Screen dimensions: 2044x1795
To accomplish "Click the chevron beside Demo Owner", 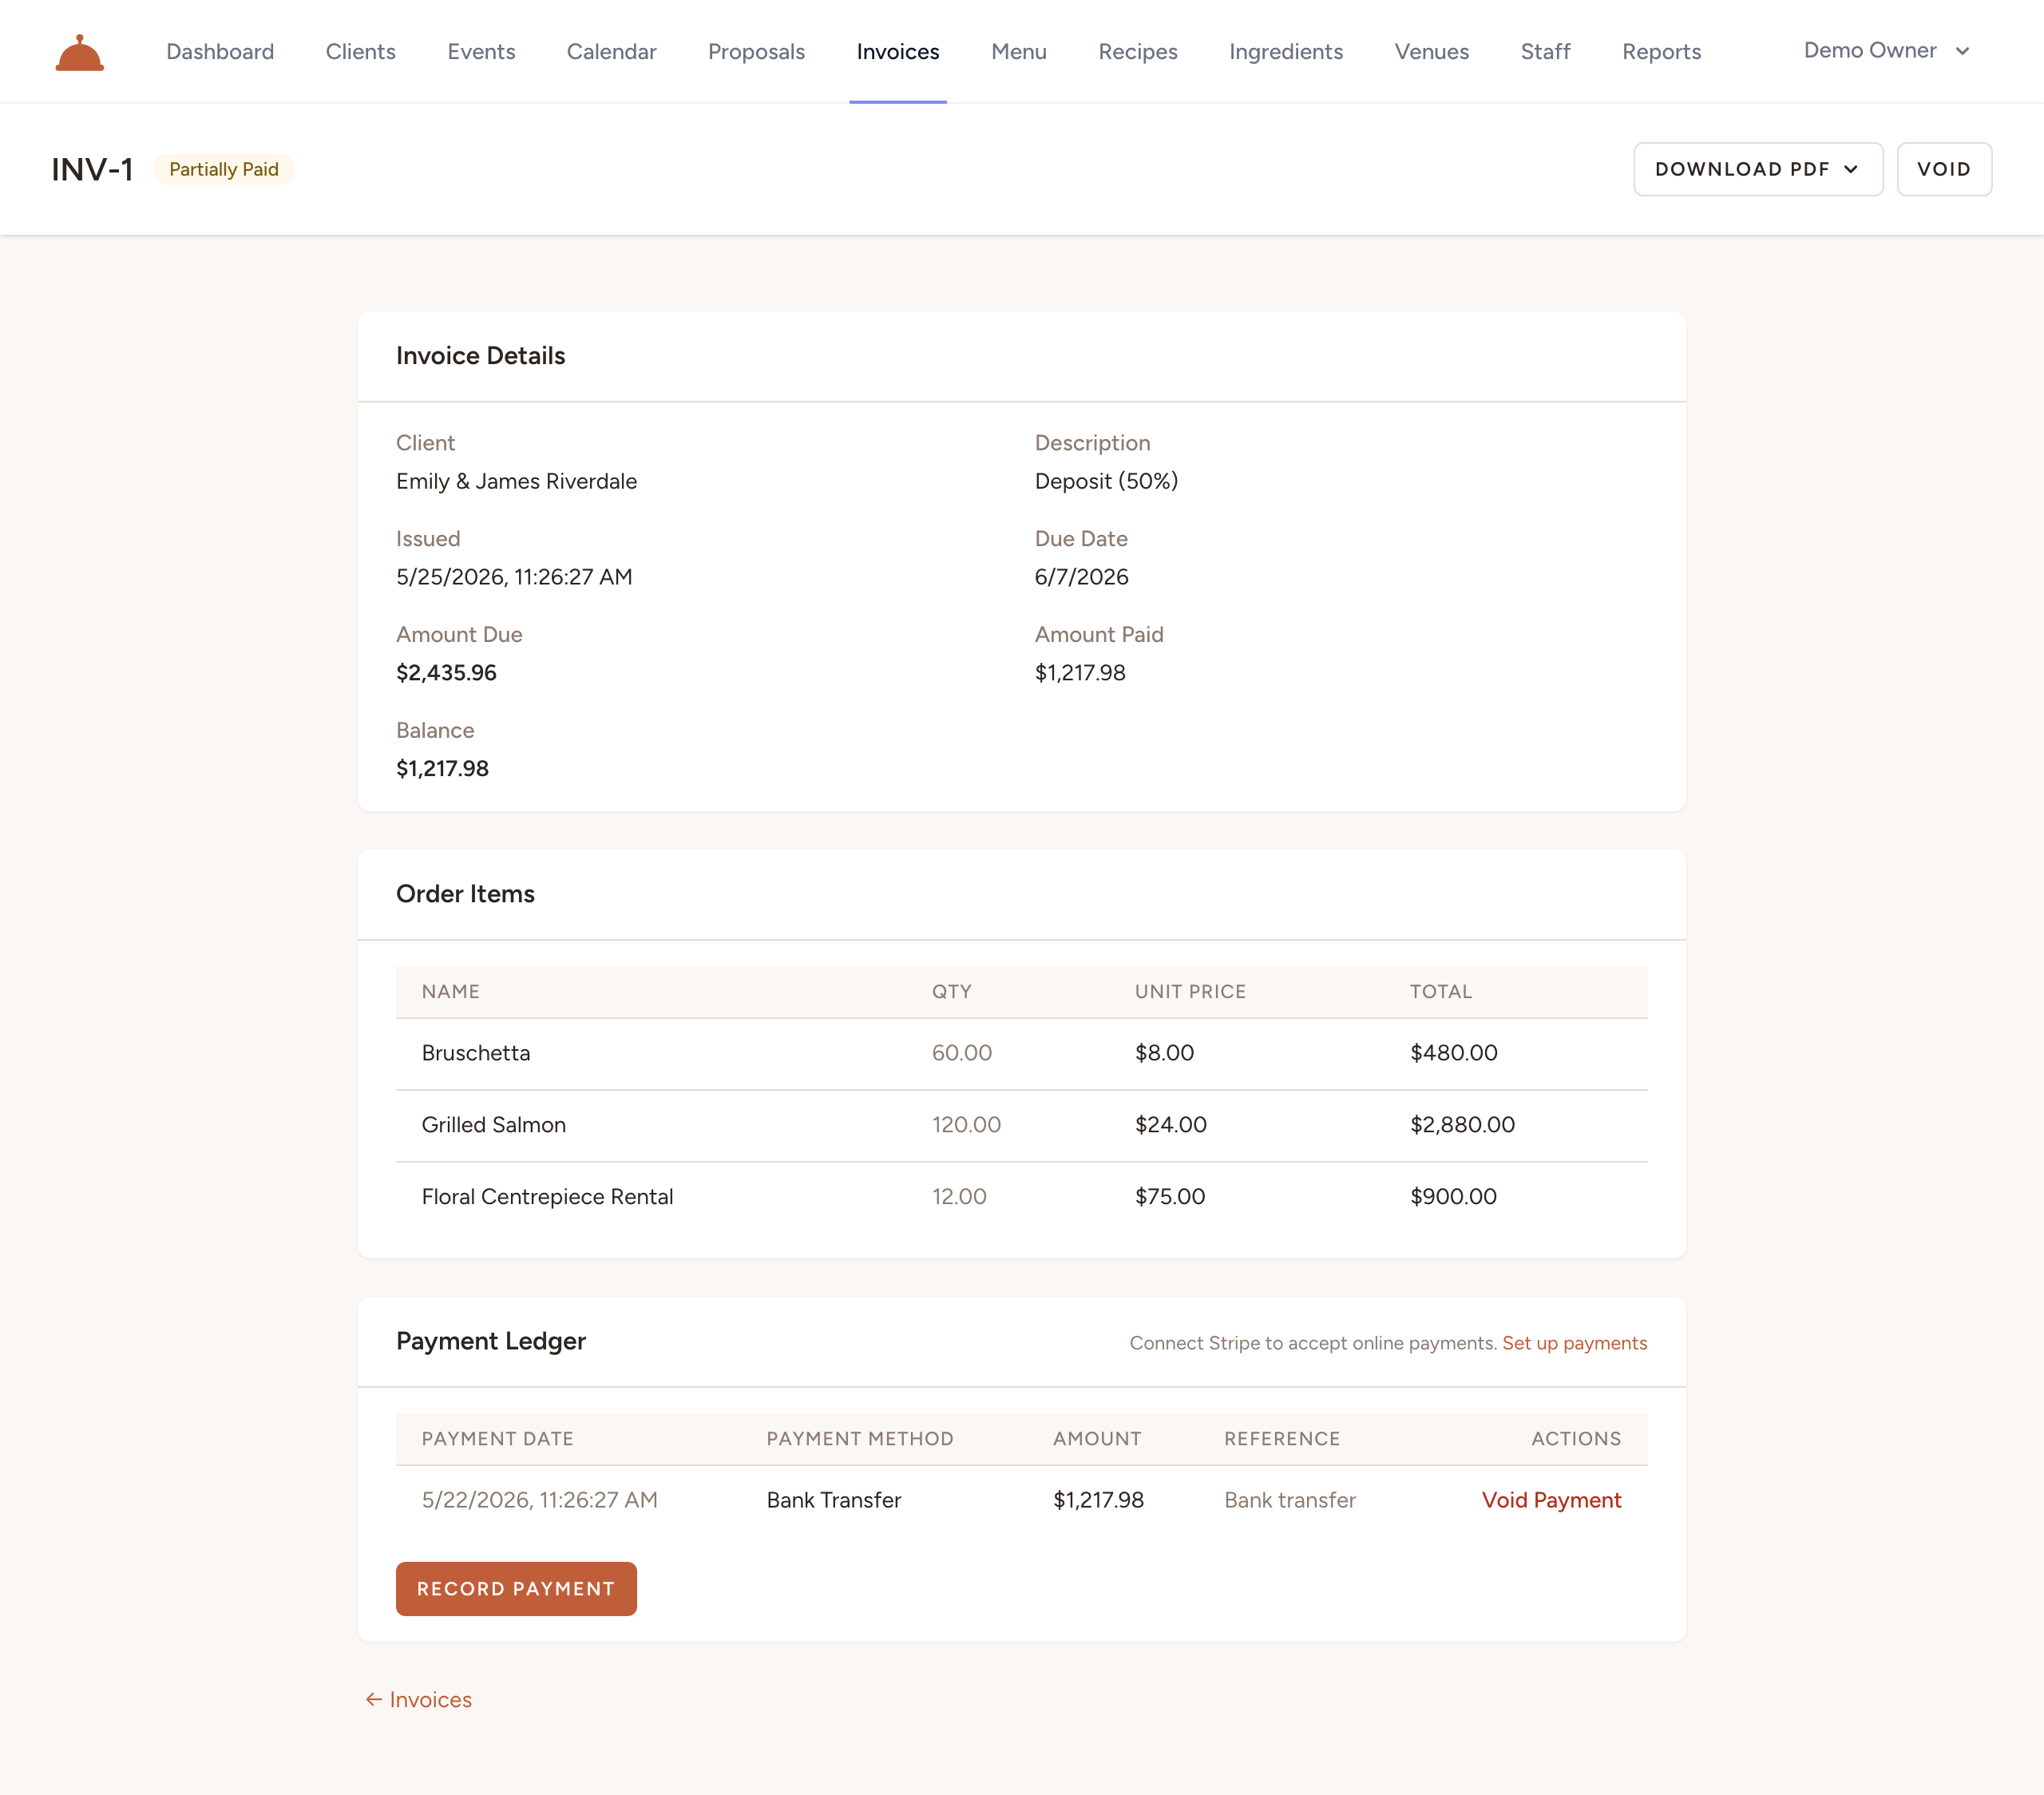I will click(1962, 51).
